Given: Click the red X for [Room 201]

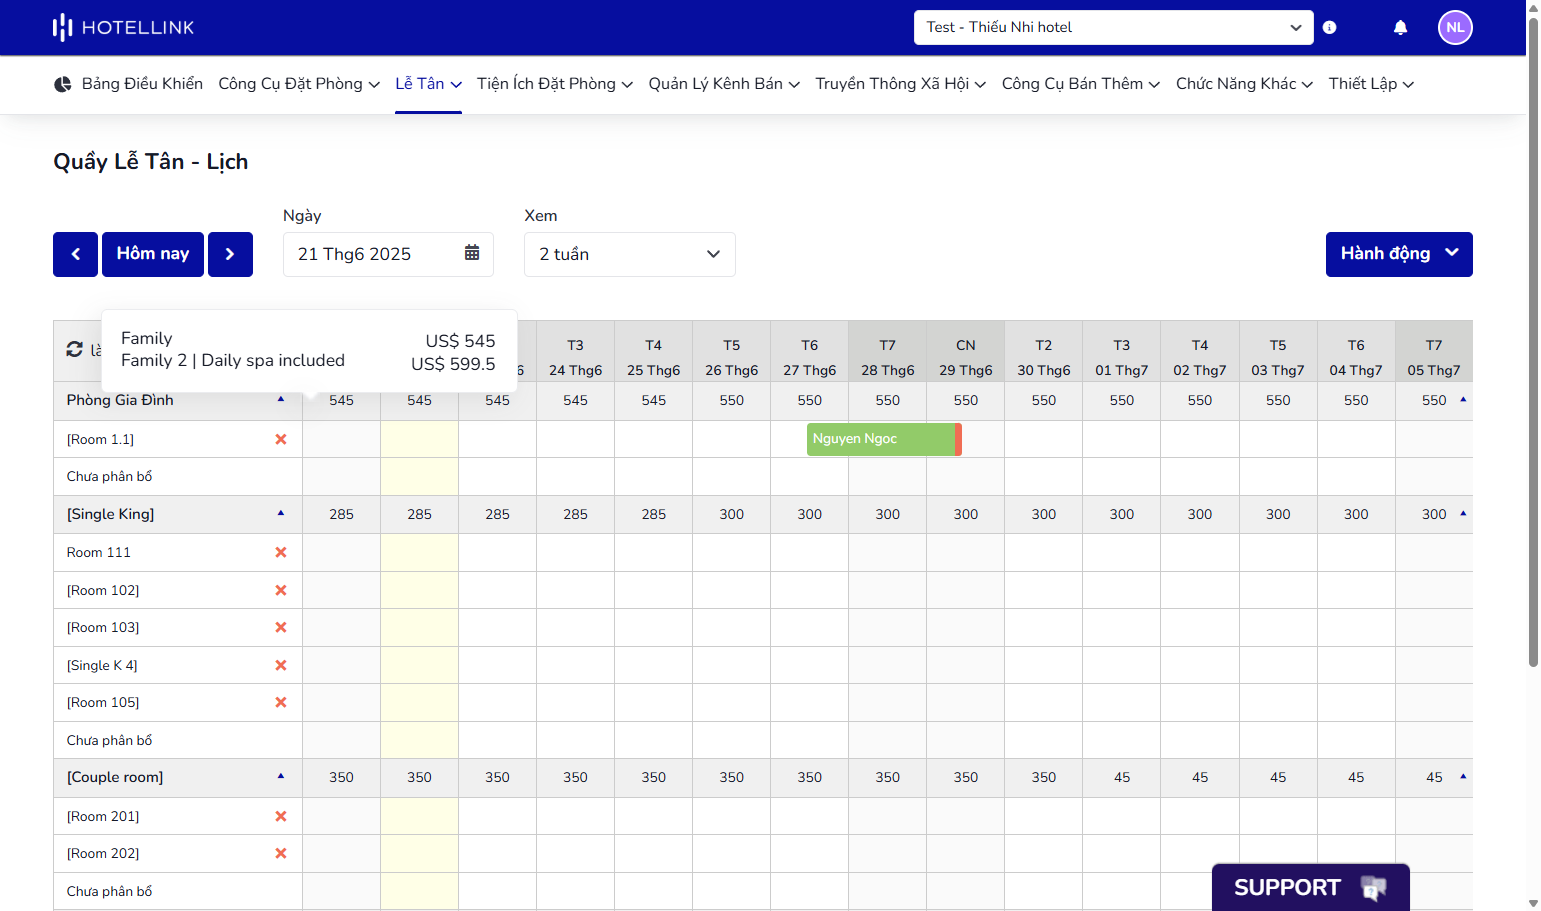Looking at the screenshot, I should point(281,816).
